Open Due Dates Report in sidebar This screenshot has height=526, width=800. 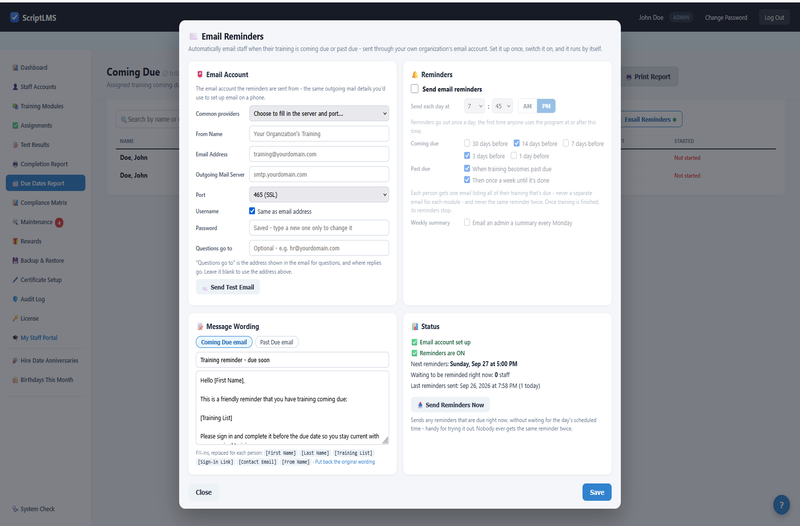click(x=45, y=183)
